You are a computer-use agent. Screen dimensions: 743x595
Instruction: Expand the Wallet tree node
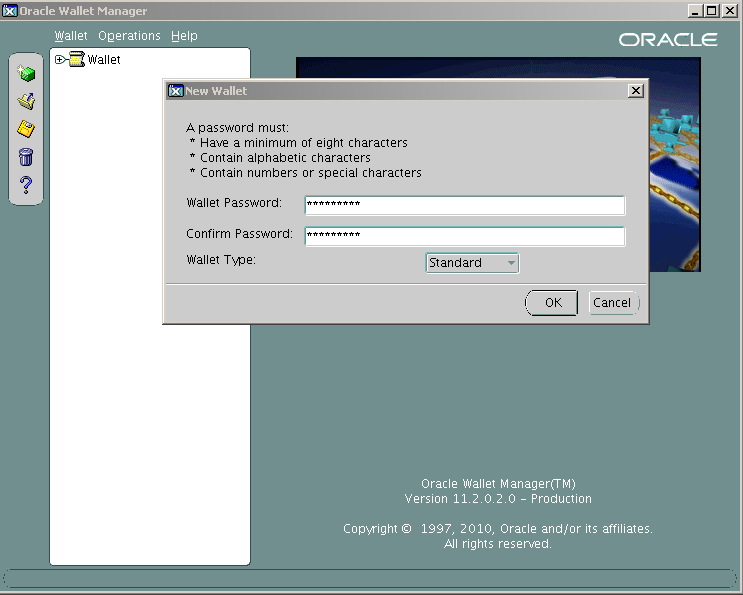point(59,60)
